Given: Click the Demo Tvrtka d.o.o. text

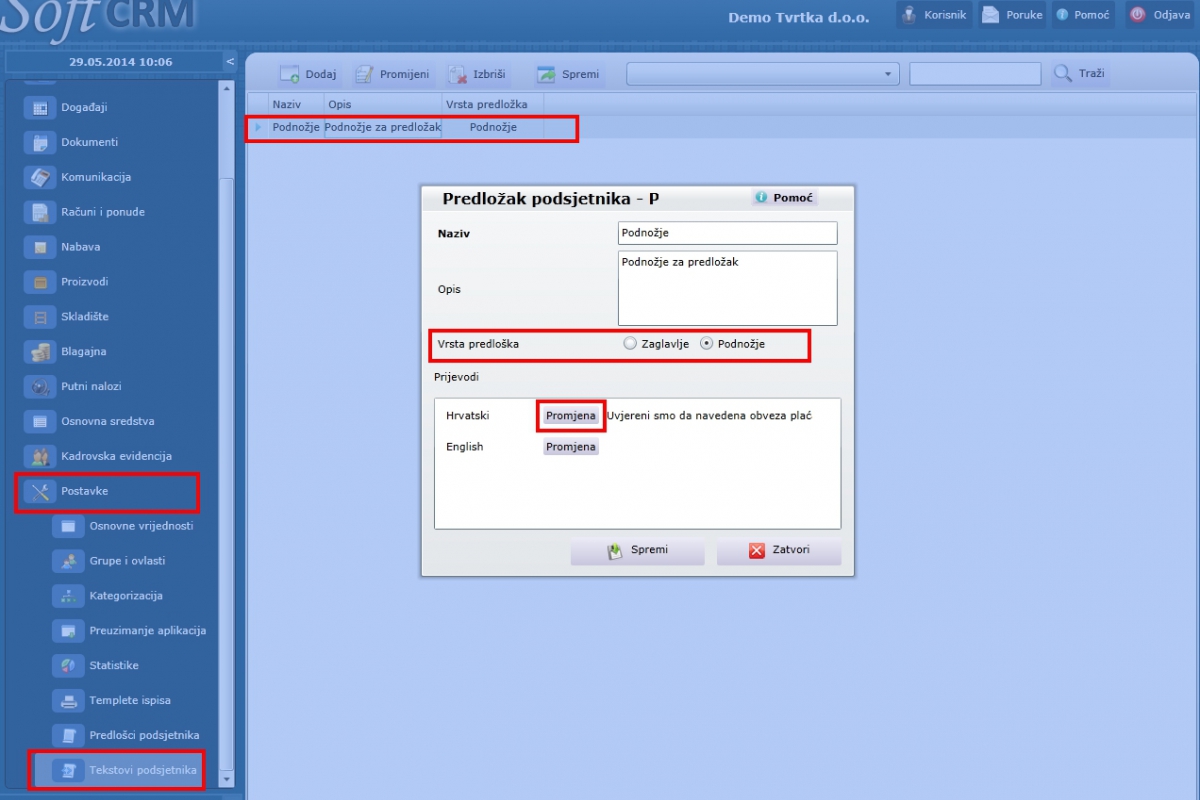Looking at the screenshot, I should point(798,17).
